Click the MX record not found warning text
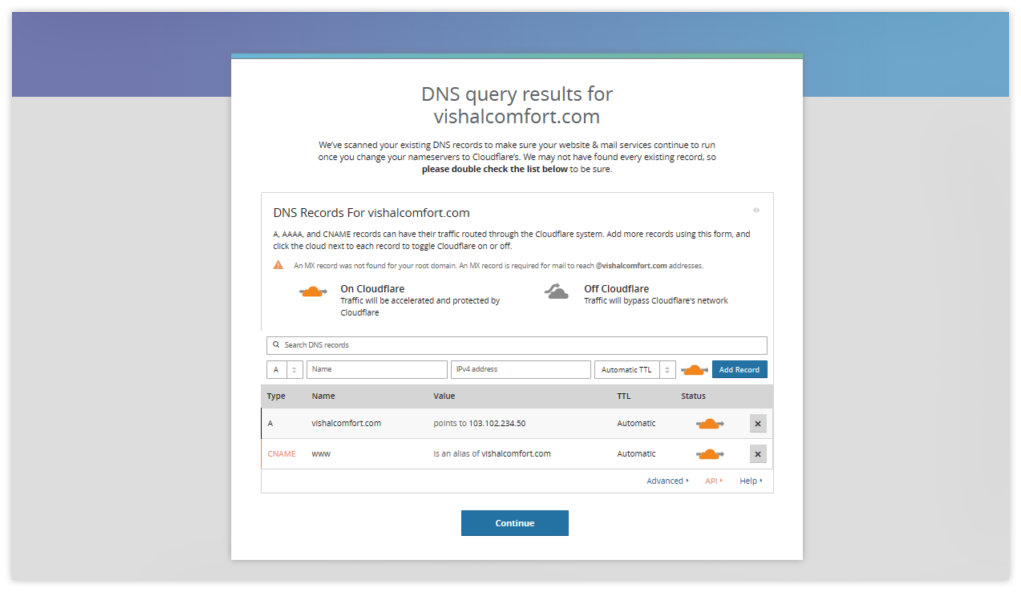 pyautogui.click(x=498, y=266)
